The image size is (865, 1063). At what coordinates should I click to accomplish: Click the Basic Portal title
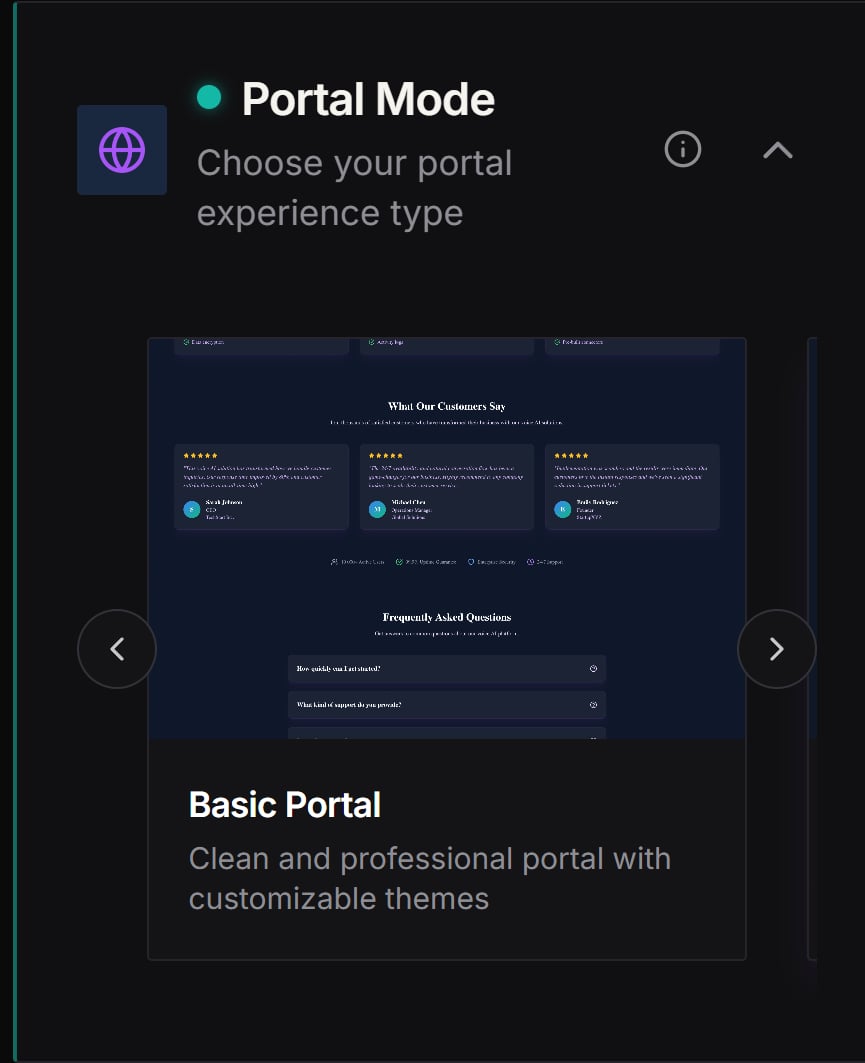pos(285,805)
